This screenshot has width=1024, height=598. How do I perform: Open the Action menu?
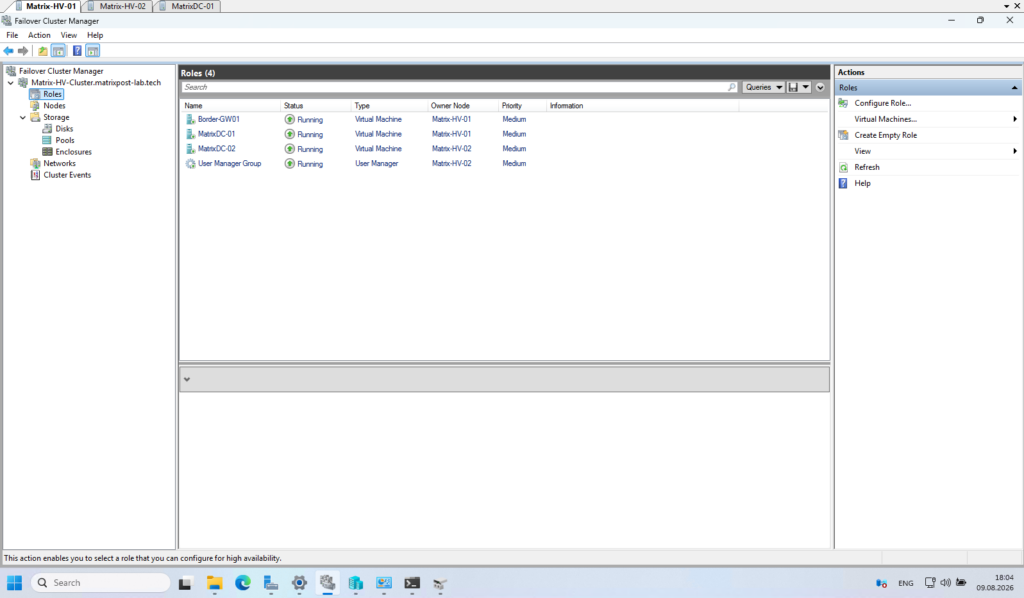pyautogui.click(x=39, y=35)
